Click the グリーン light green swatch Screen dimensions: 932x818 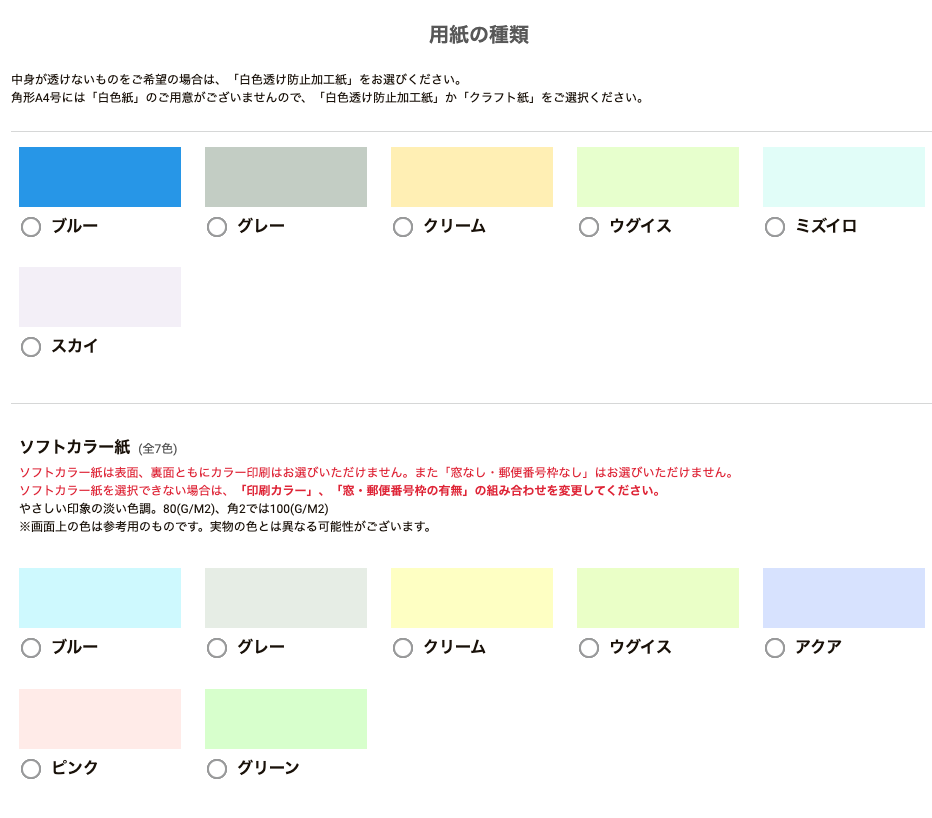[x=286, y=719]
